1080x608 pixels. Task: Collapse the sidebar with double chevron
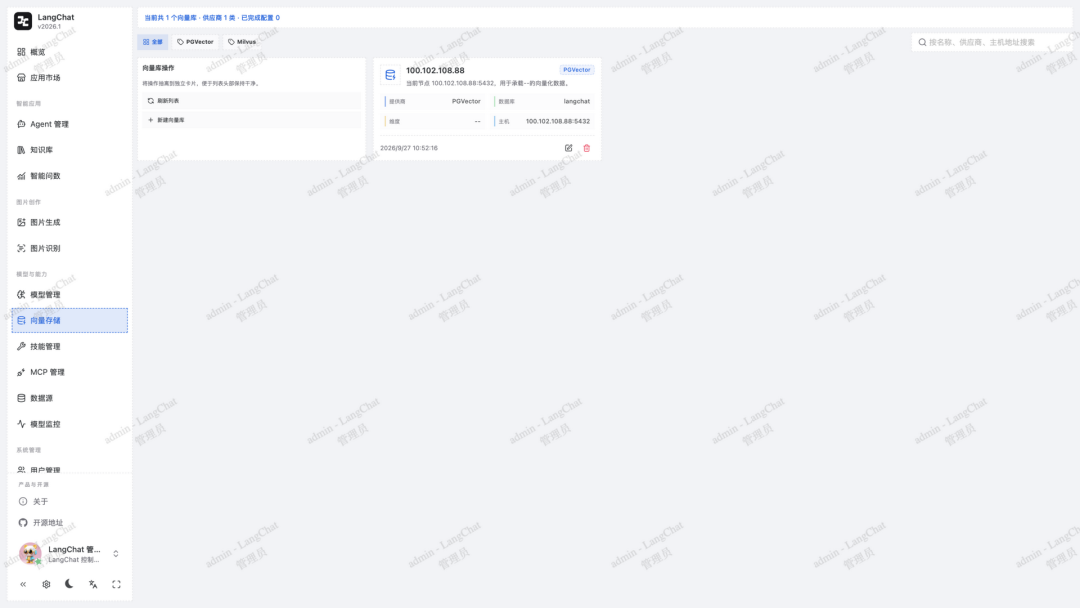click(x=23, y=584)
